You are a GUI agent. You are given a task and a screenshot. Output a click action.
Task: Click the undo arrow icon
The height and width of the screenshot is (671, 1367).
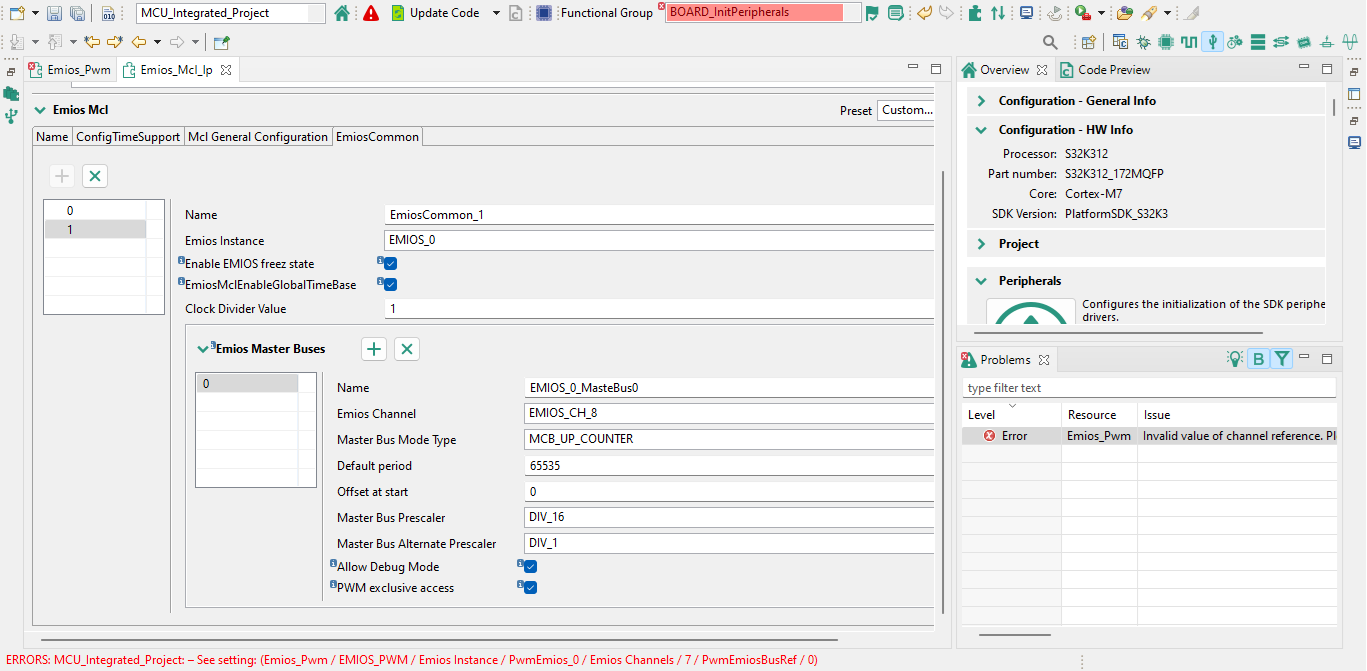pyautogui.click(x=922, y=13)
